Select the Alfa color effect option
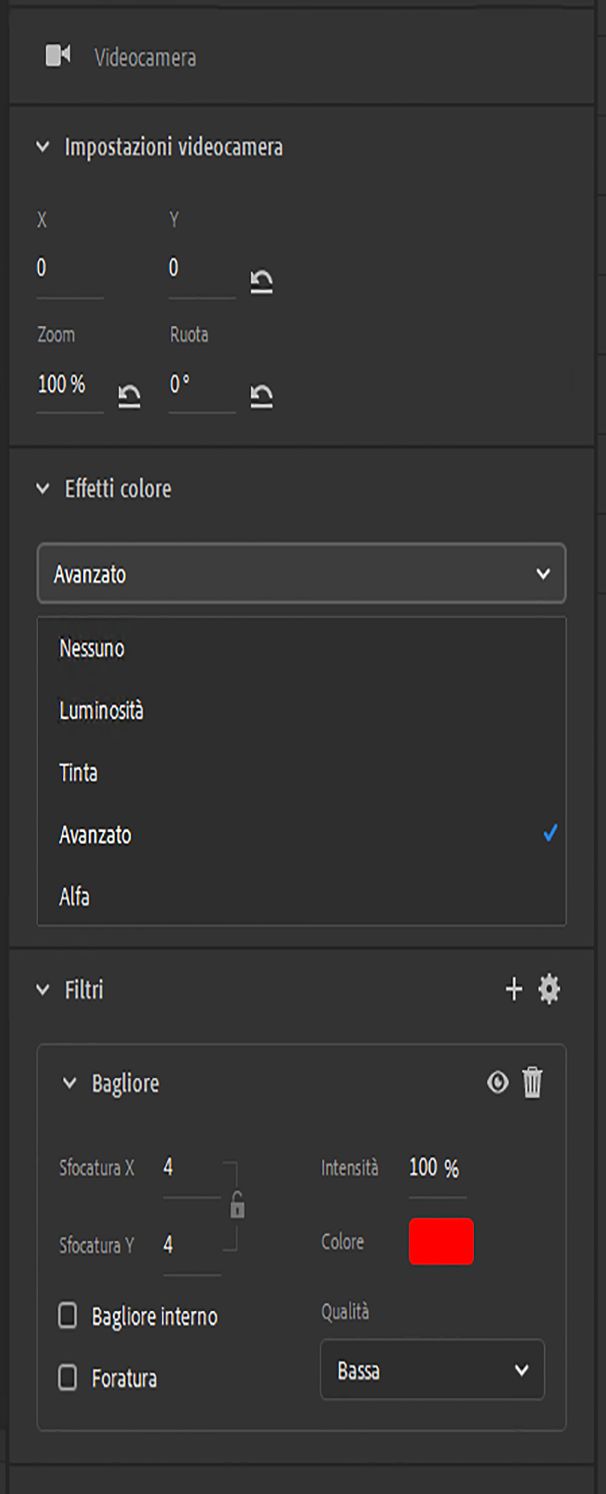The width and height of the screenshot is (606, 1494). click(x=74, y=897)
